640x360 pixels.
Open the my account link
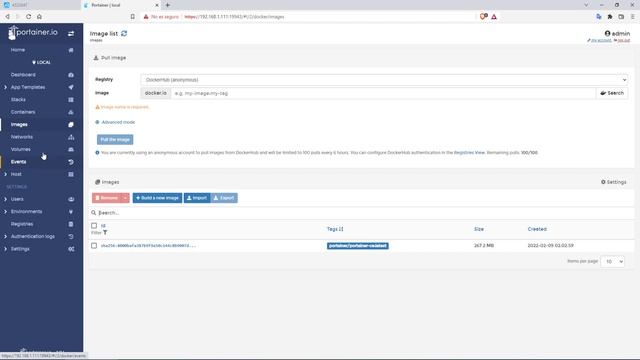click(599, 40)
